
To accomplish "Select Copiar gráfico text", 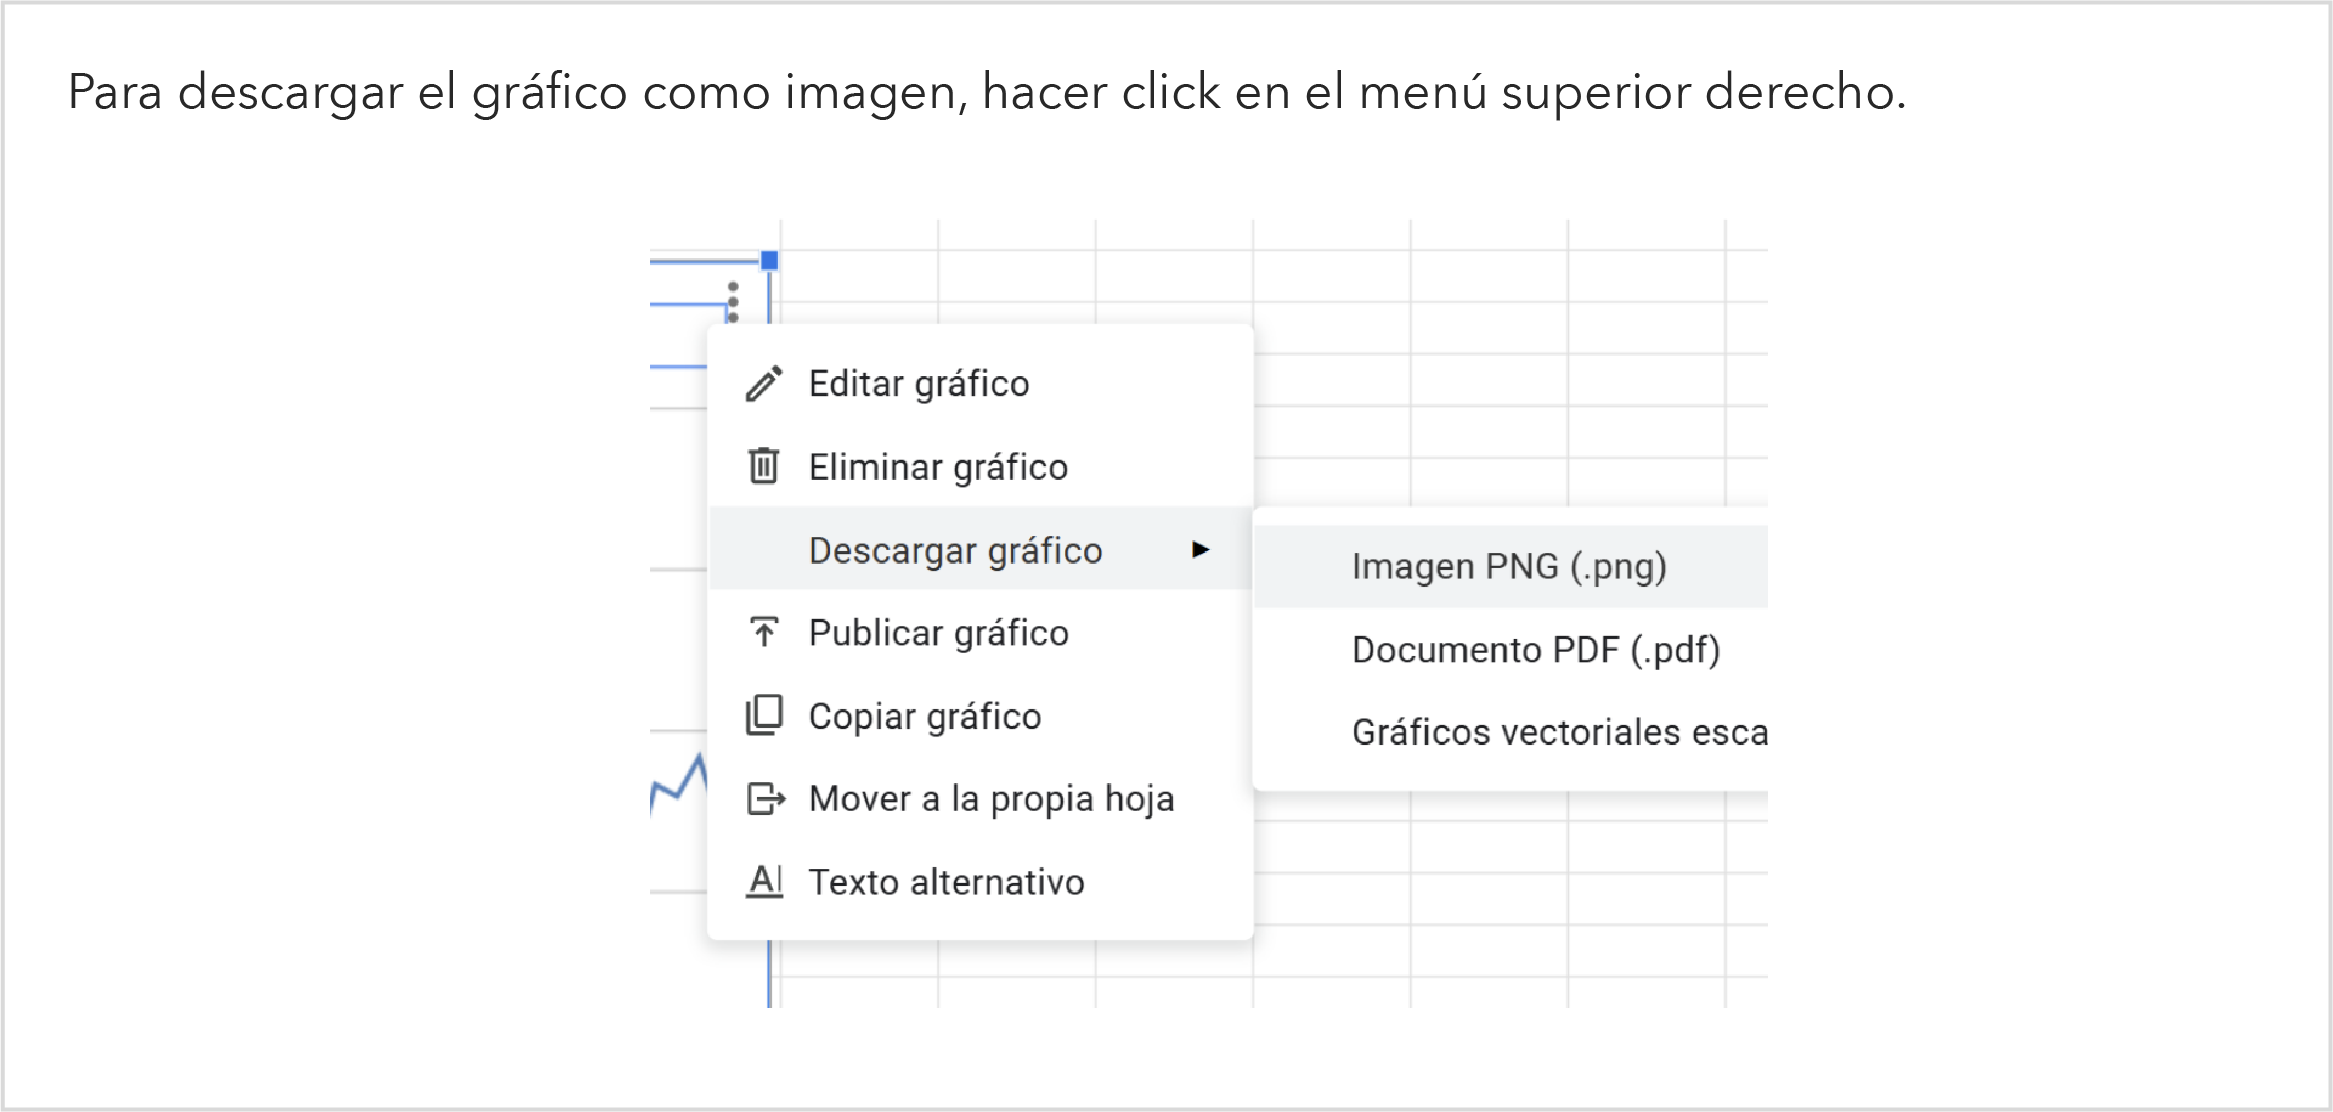I will (x=924, y=716).
